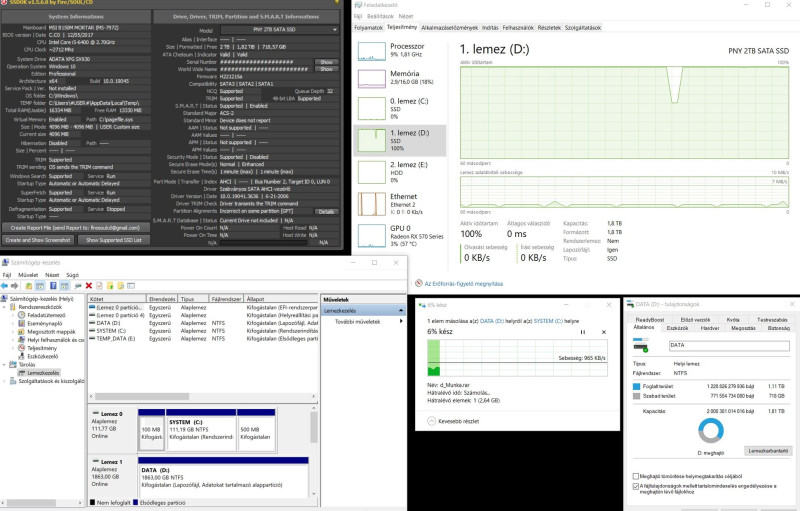Pause the file copy operation
Image resolution: width=800 pixels, height=511 pixels.
pos(583,332)
